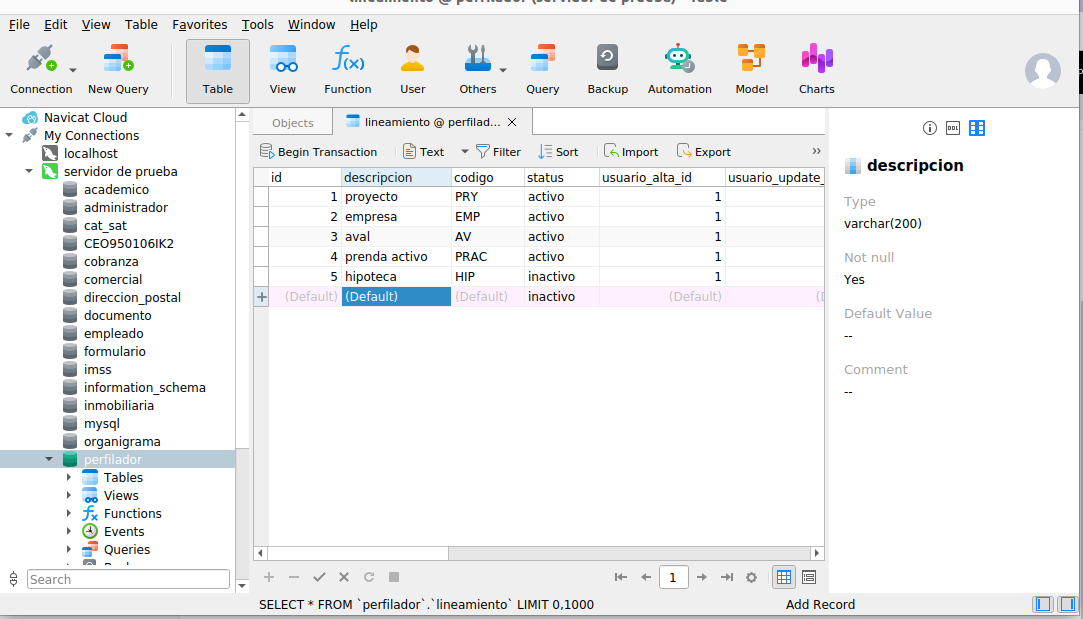Collapse the servidor de prueba connection
The height and width of the screenshot is (619, 1083).
click(29, 172)
